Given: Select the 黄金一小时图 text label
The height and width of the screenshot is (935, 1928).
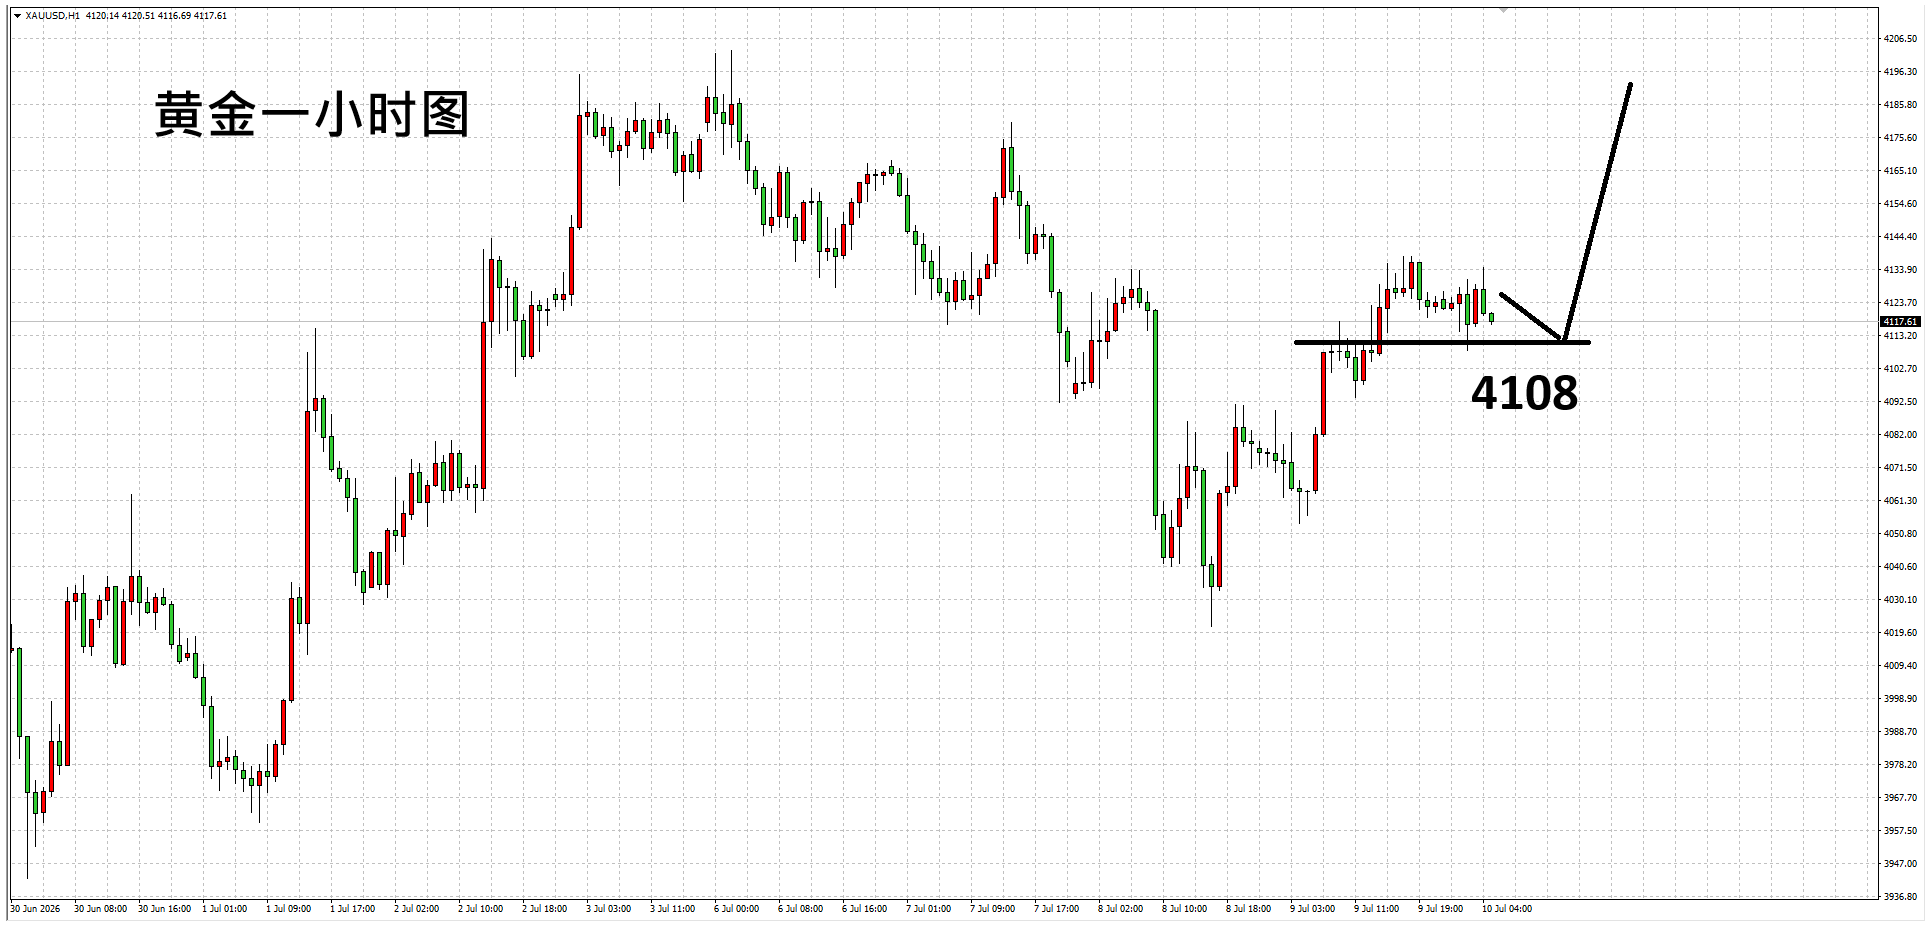Looking at the screenshot, I should 312,114.
